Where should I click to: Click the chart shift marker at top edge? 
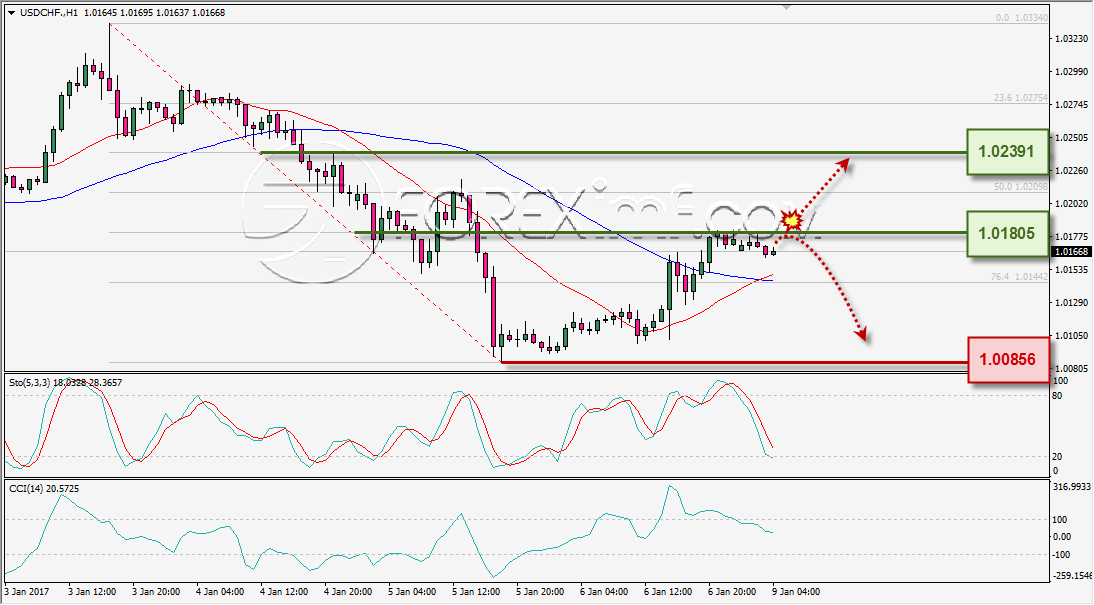coord(787,8)
